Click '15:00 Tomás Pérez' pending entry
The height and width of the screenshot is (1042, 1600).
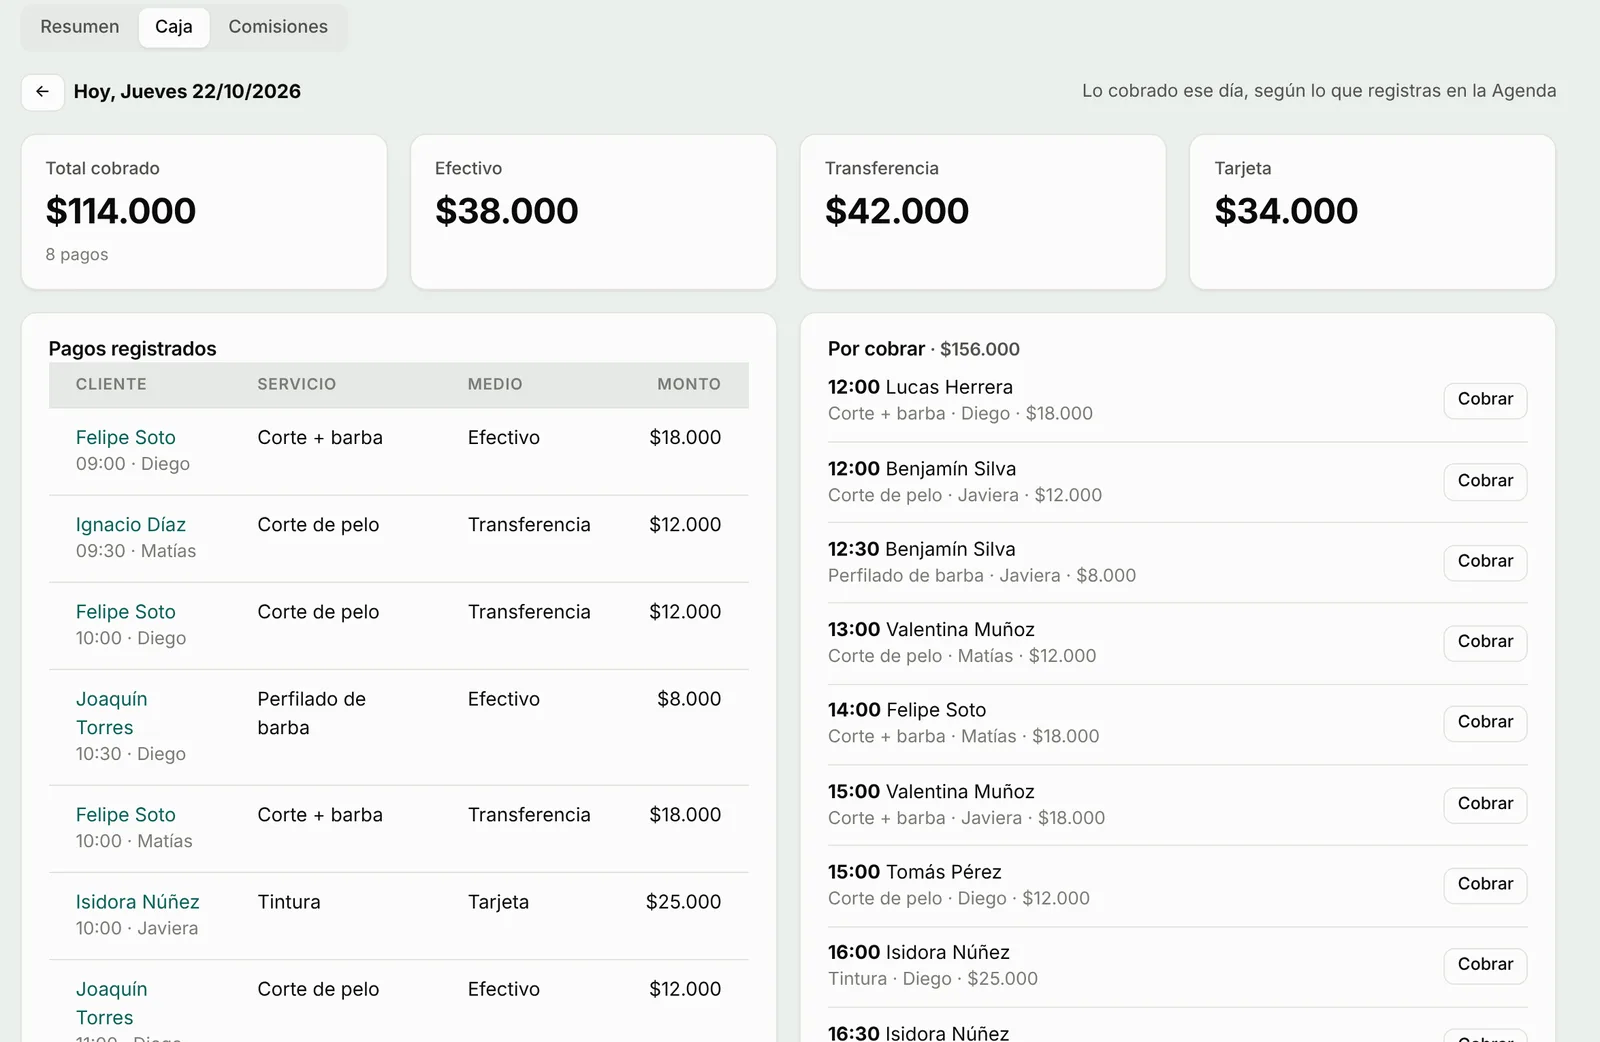(915, 872)
